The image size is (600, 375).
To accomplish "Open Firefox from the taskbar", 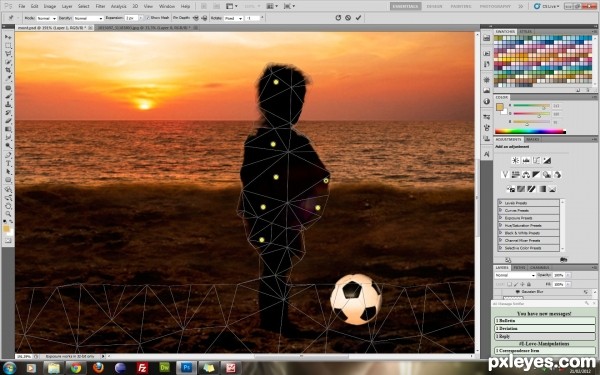I will point(98,368).
